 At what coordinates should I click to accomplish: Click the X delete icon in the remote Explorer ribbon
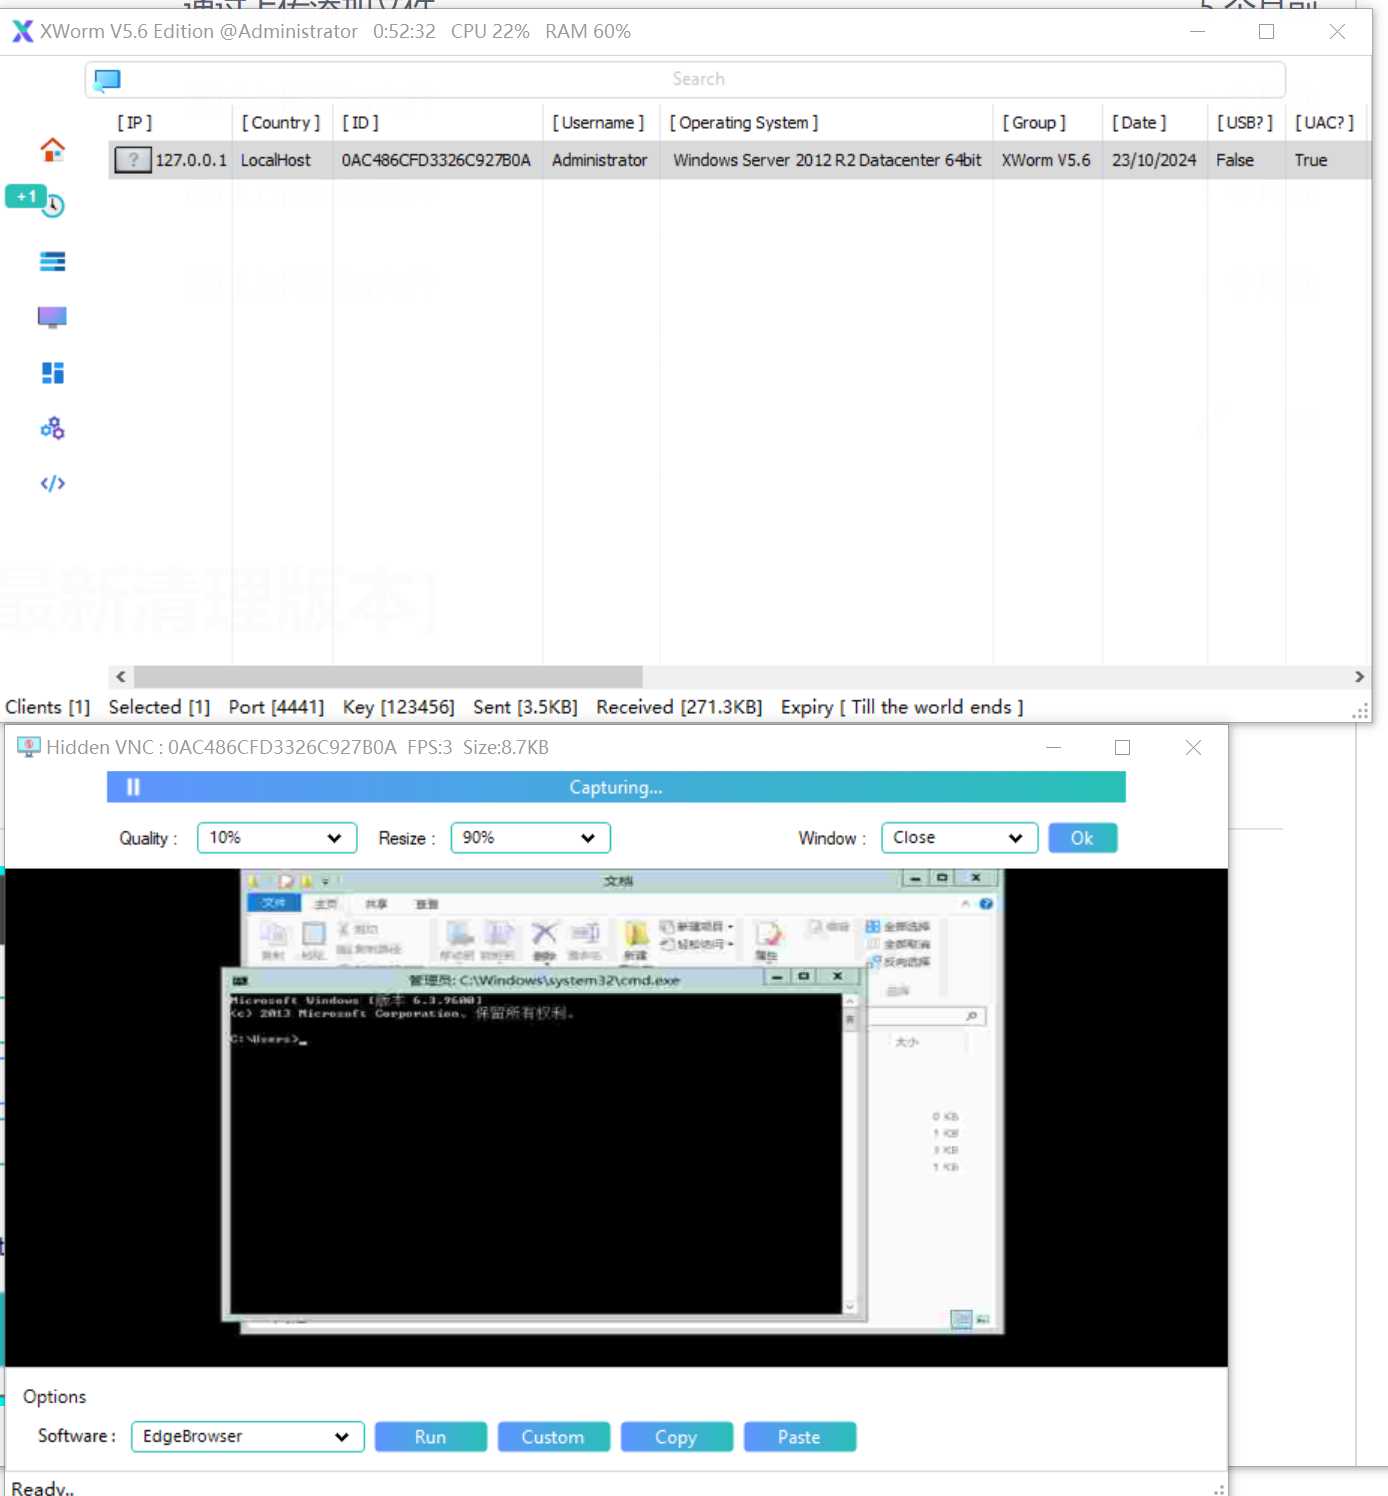click(544, 934)
